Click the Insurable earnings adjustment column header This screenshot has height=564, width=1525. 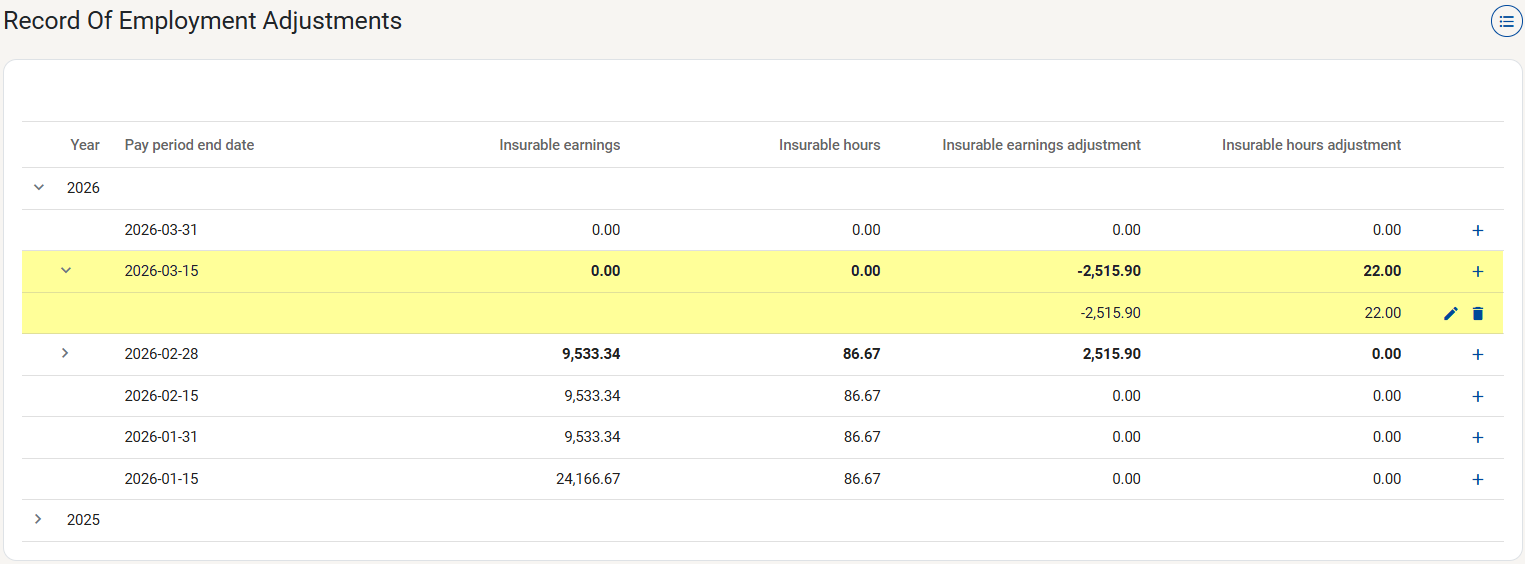point(1040,145)
